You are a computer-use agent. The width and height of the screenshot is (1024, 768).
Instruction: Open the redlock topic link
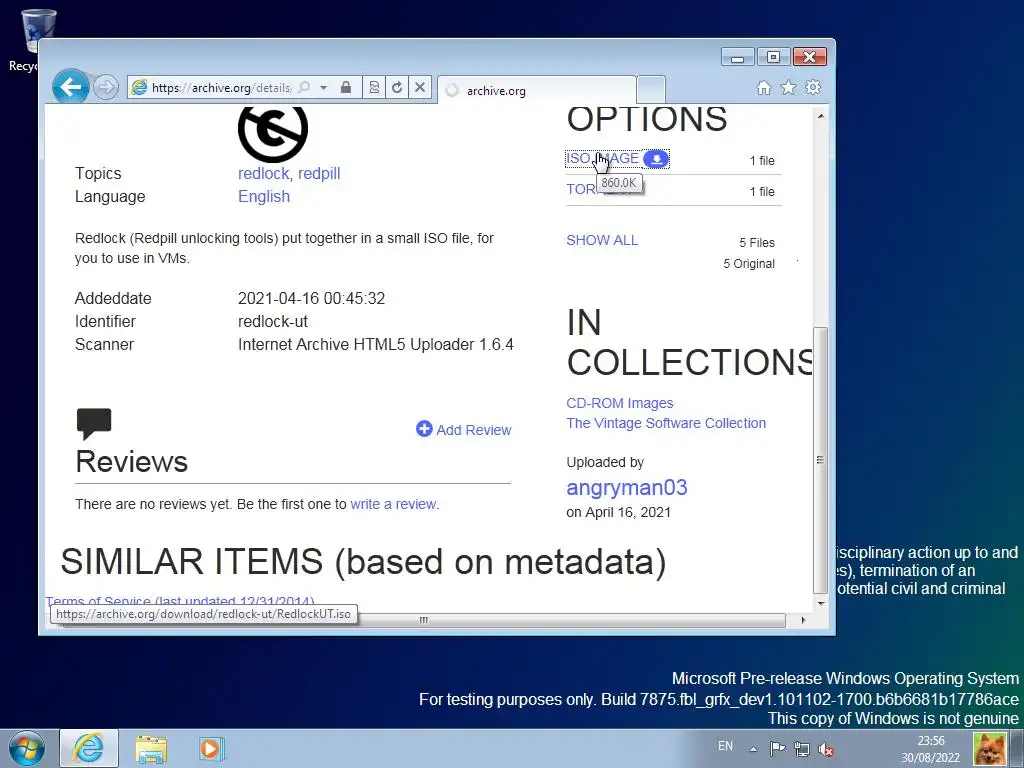(263, 173)
